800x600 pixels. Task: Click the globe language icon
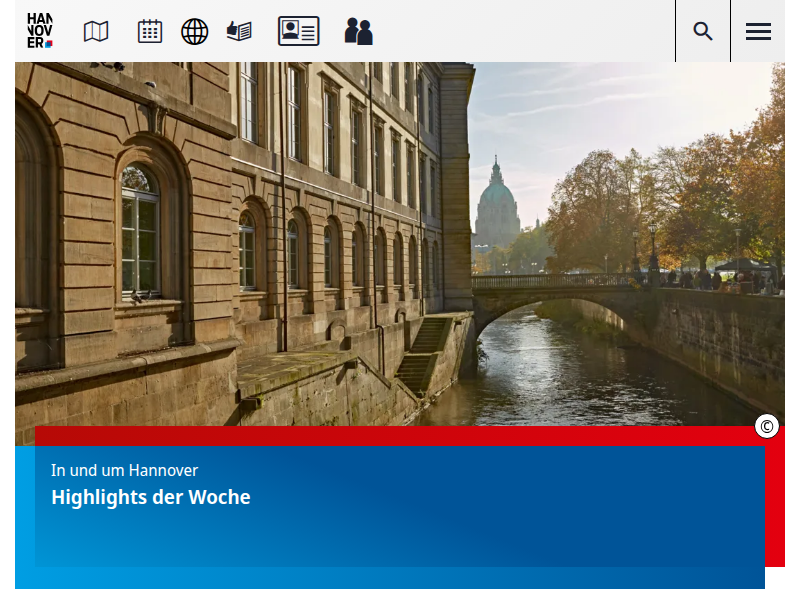click(x=194, y=32)
